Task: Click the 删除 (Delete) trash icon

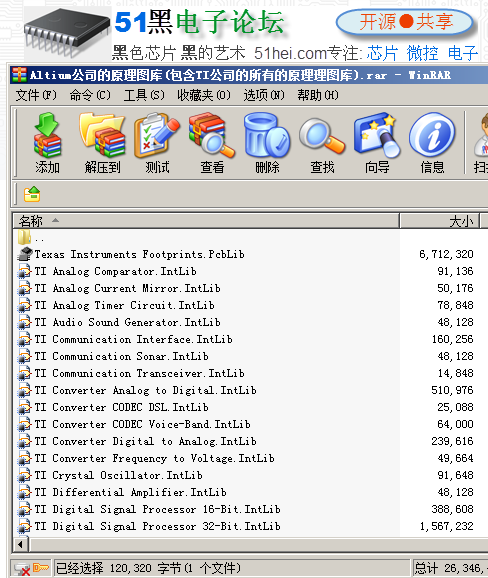Action: 267,143
